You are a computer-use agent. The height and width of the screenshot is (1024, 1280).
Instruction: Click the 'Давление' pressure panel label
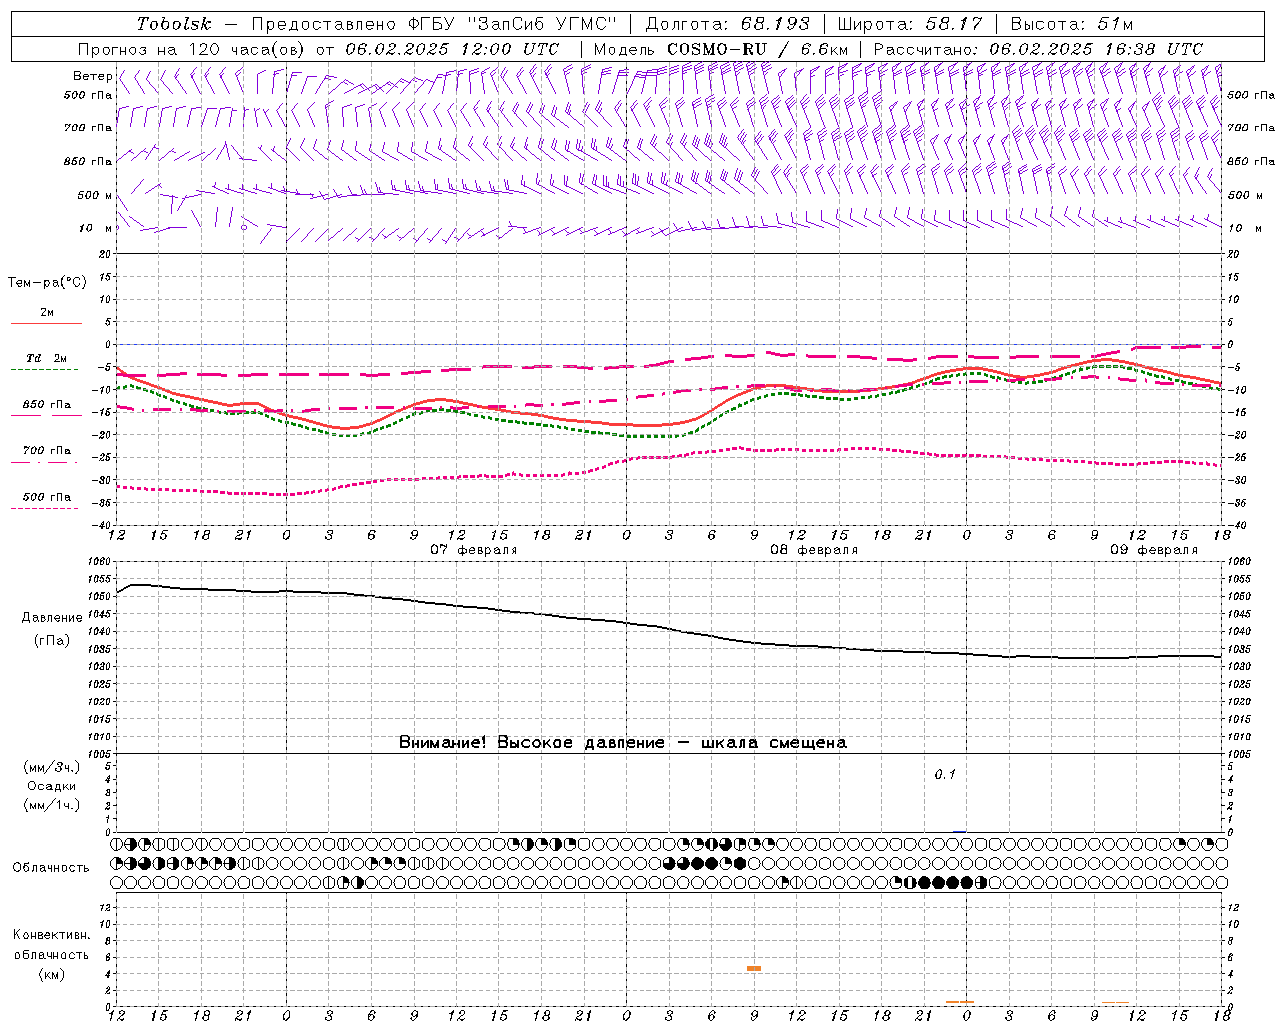[52, 618]
